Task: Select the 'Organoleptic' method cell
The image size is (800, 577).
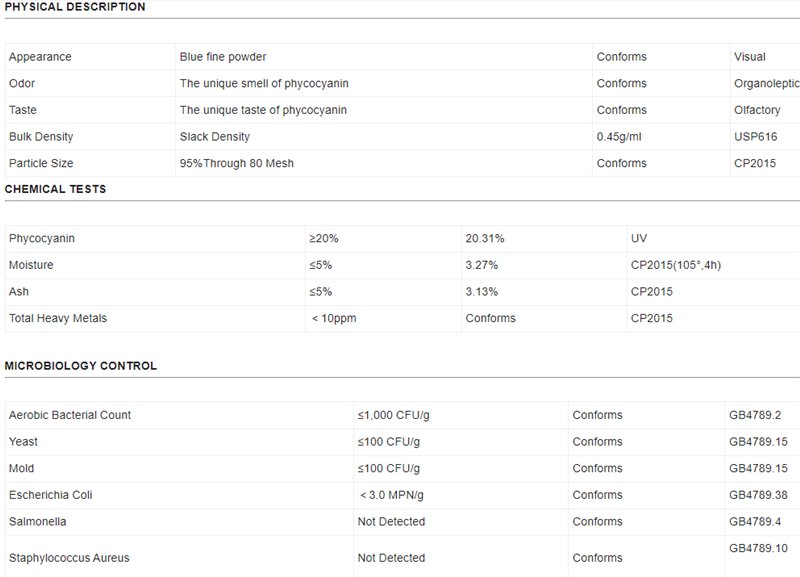Action: 766,84
